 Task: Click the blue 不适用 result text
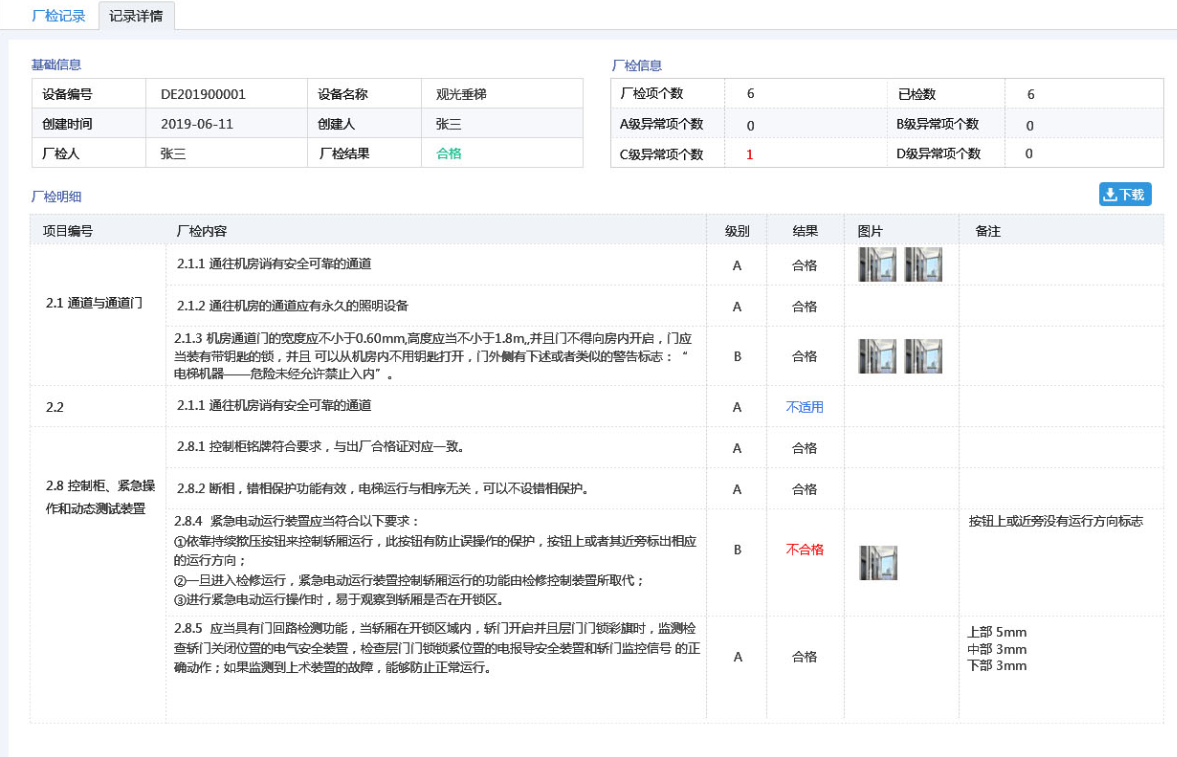click(x=804, y=407)
